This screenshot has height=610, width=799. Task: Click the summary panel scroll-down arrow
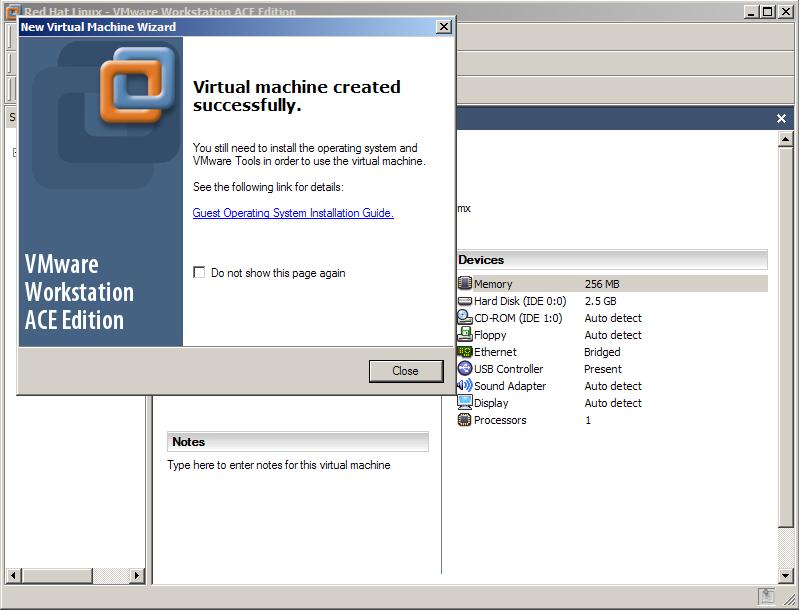[x=785, y=574]
